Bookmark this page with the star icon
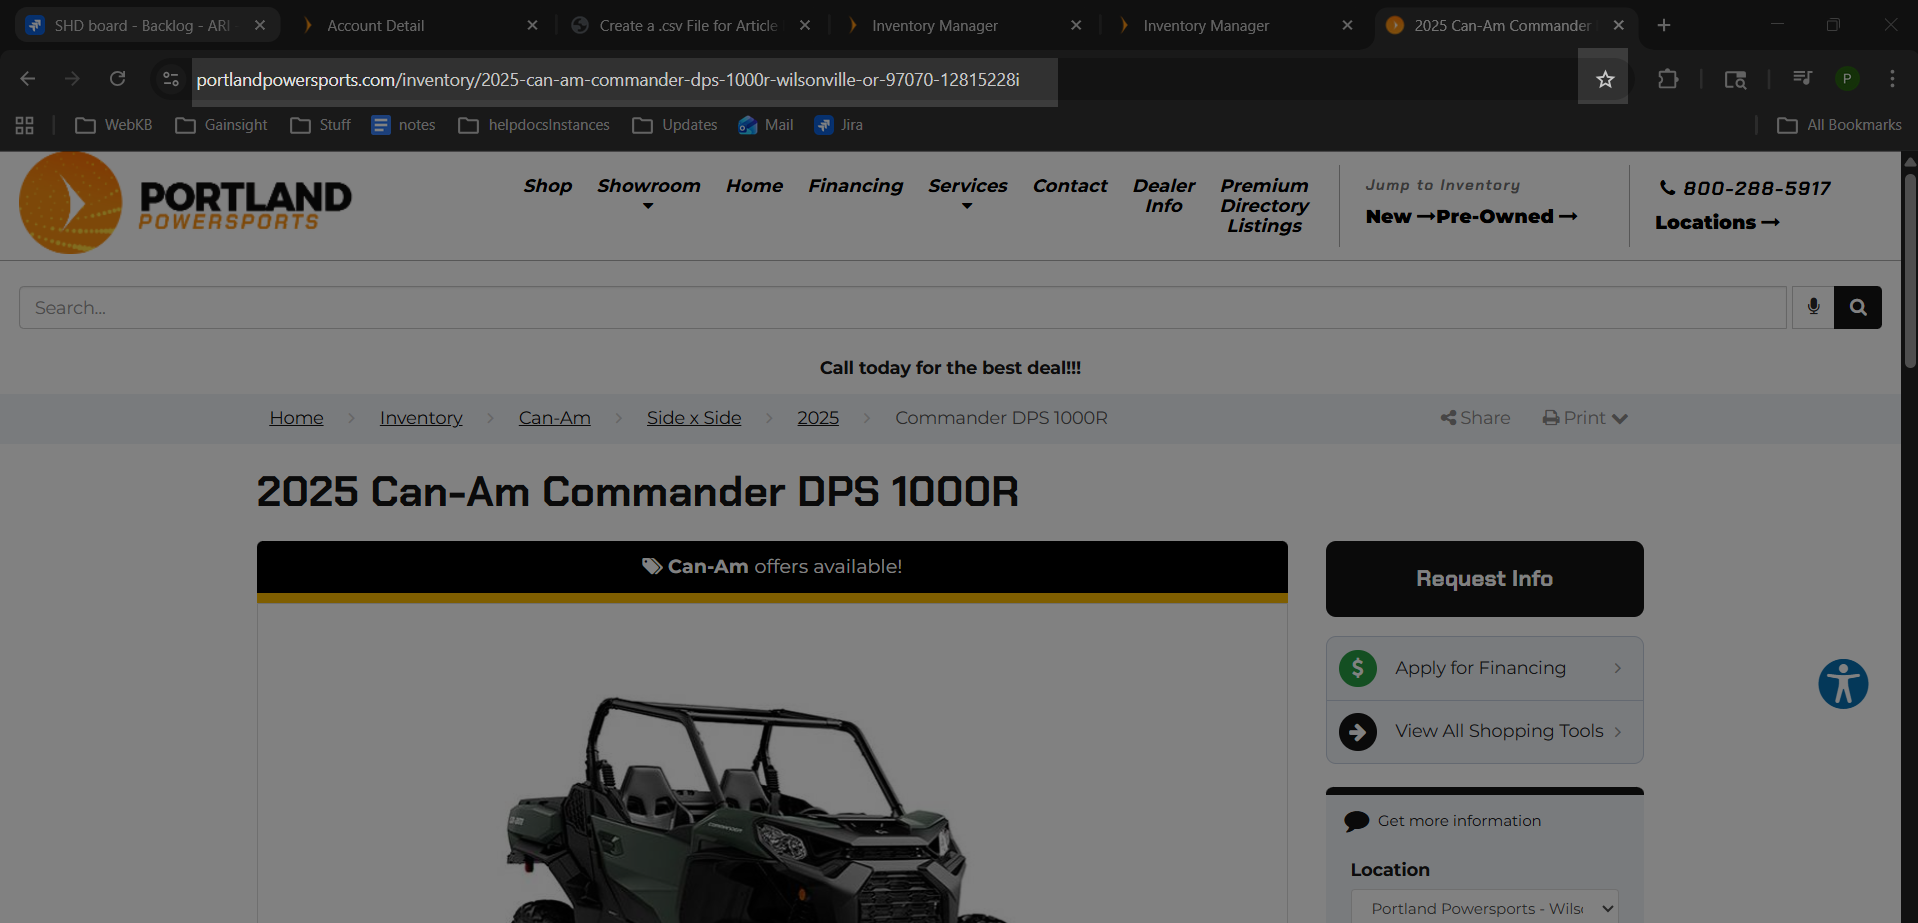The width and height of the screenshot is (1918, 923). [x=1605, y=79]
